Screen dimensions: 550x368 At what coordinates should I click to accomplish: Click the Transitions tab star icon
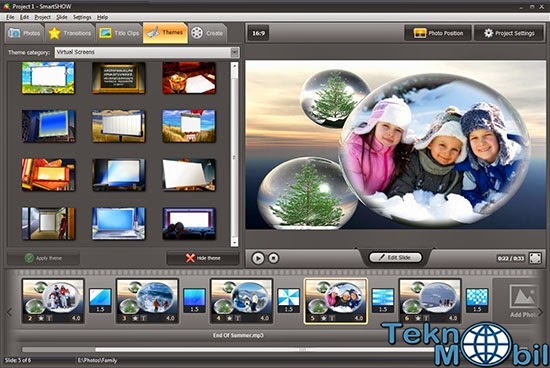pos(54,33)
